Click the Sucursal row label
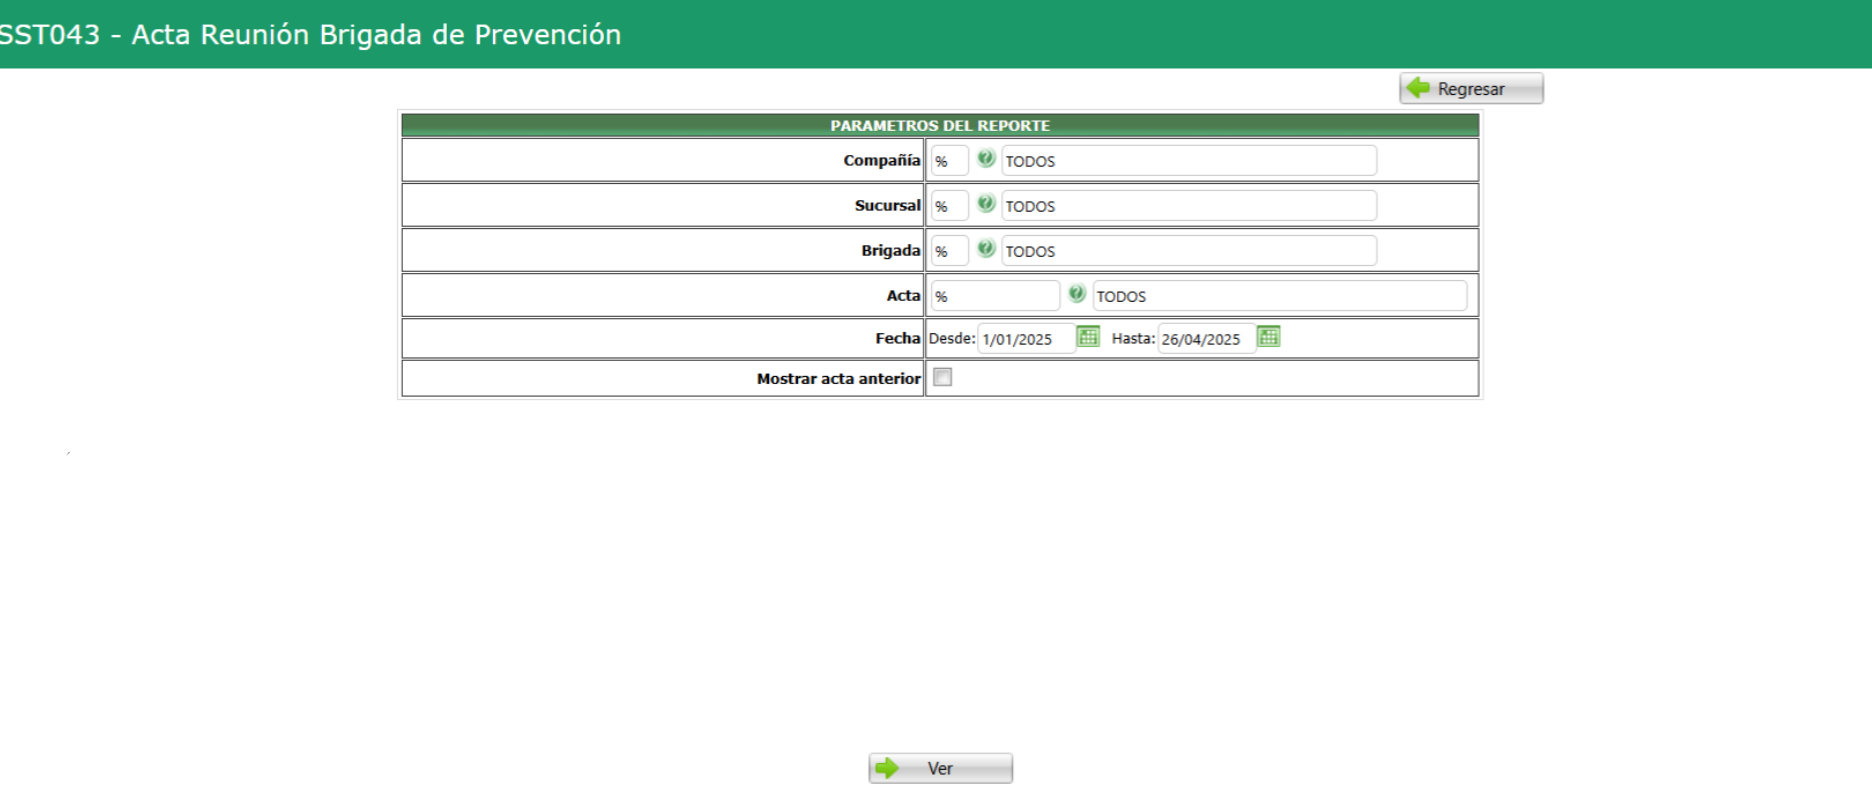1872x793 pixels. [887, 205]
